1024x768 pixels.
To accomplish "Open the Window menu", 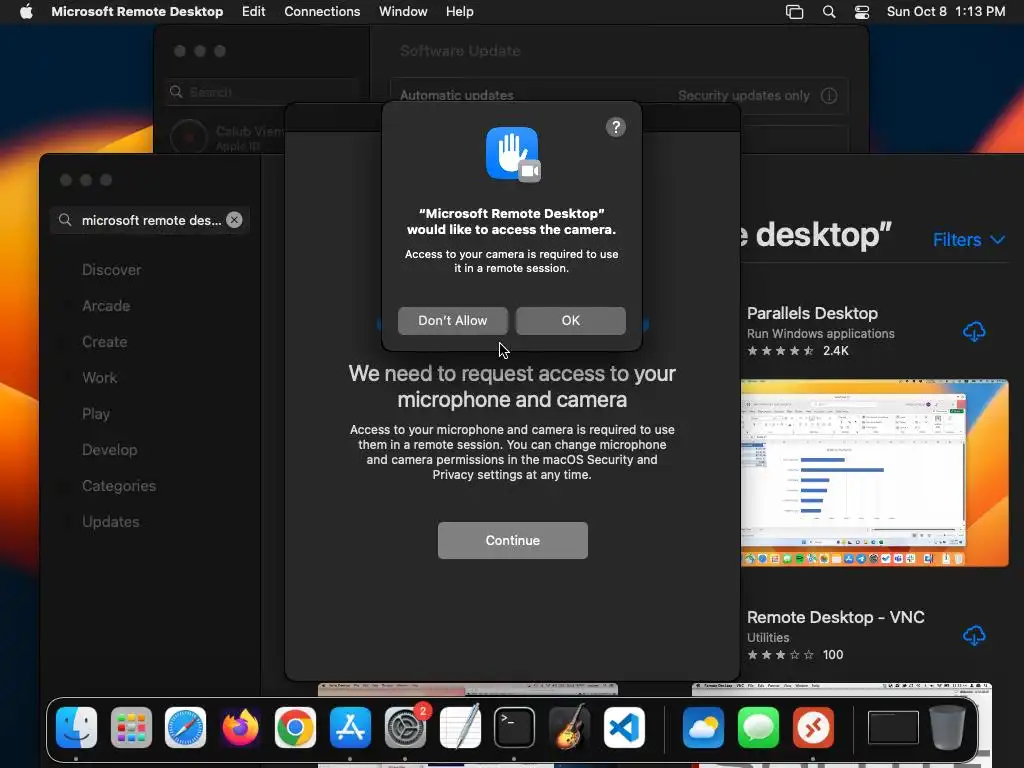I will 403,12.
